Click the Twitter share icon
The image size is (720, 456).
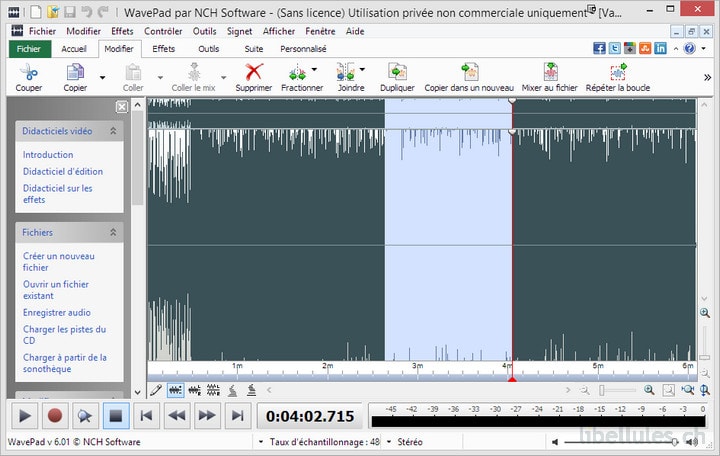coord(614,48)
